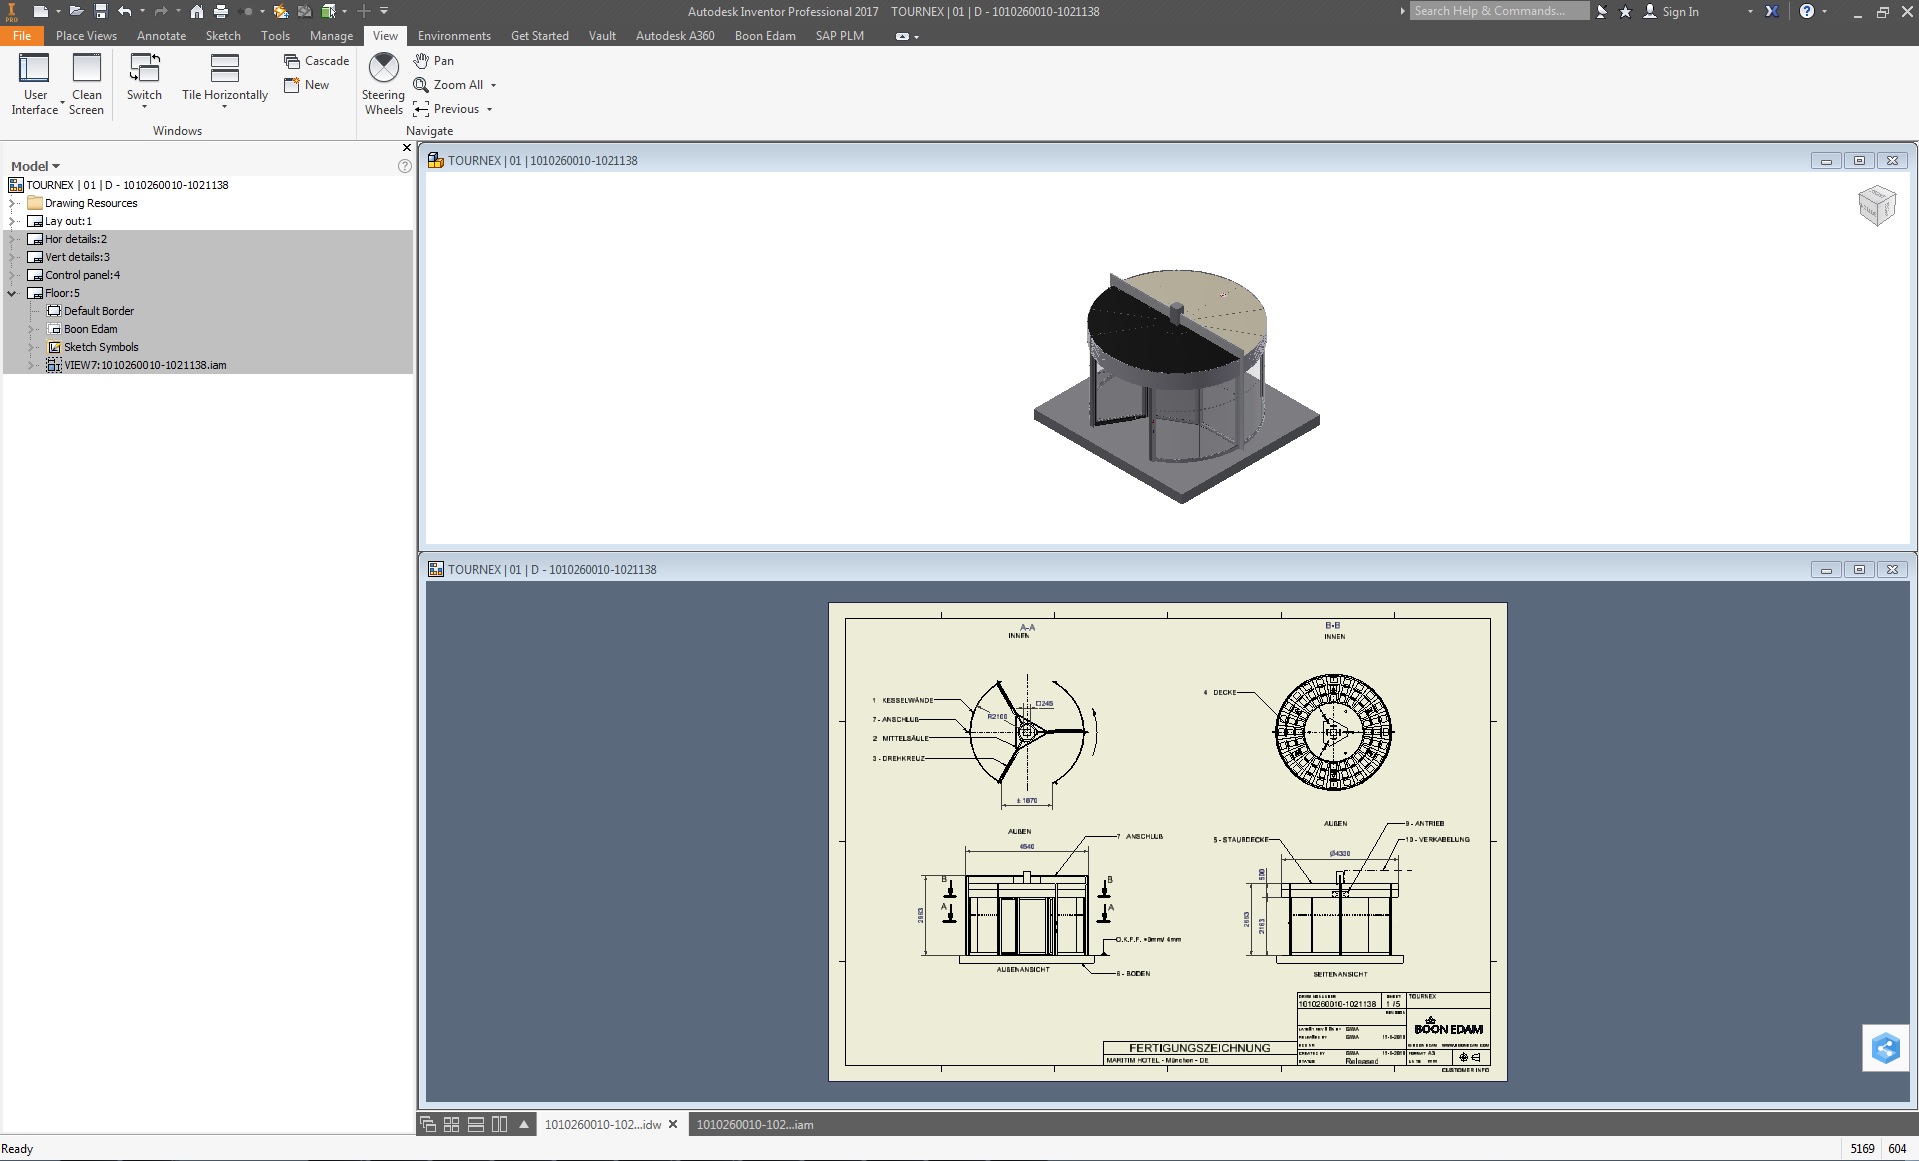Click the tile vertically icon in bottom bar

499,1124
